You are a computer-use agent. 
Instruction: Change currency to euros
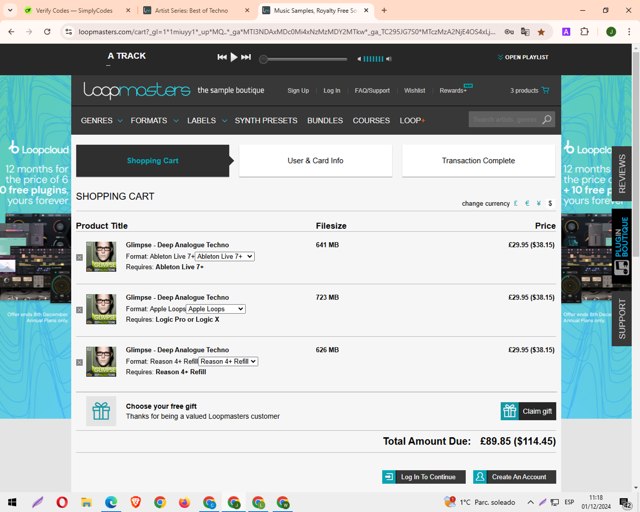coord(527,203)
